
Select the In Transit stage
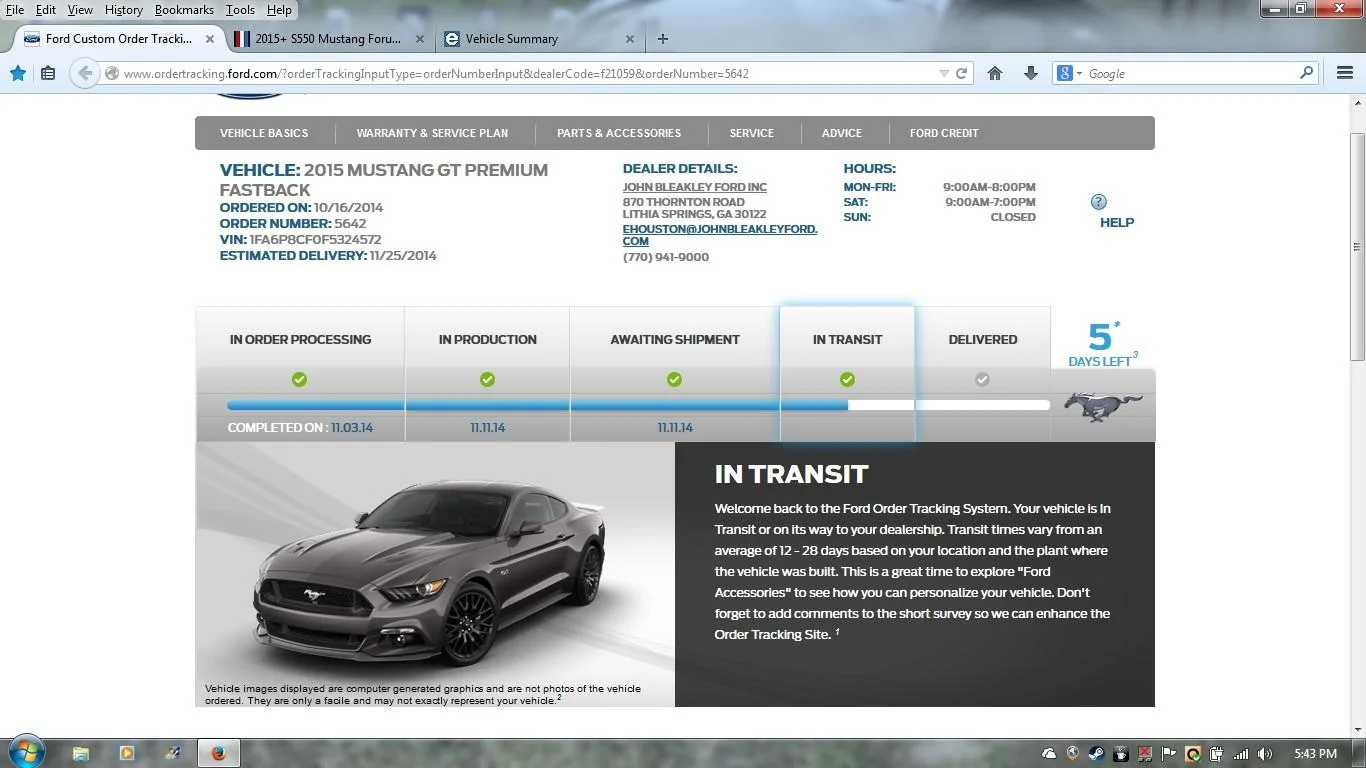(847, 339)
